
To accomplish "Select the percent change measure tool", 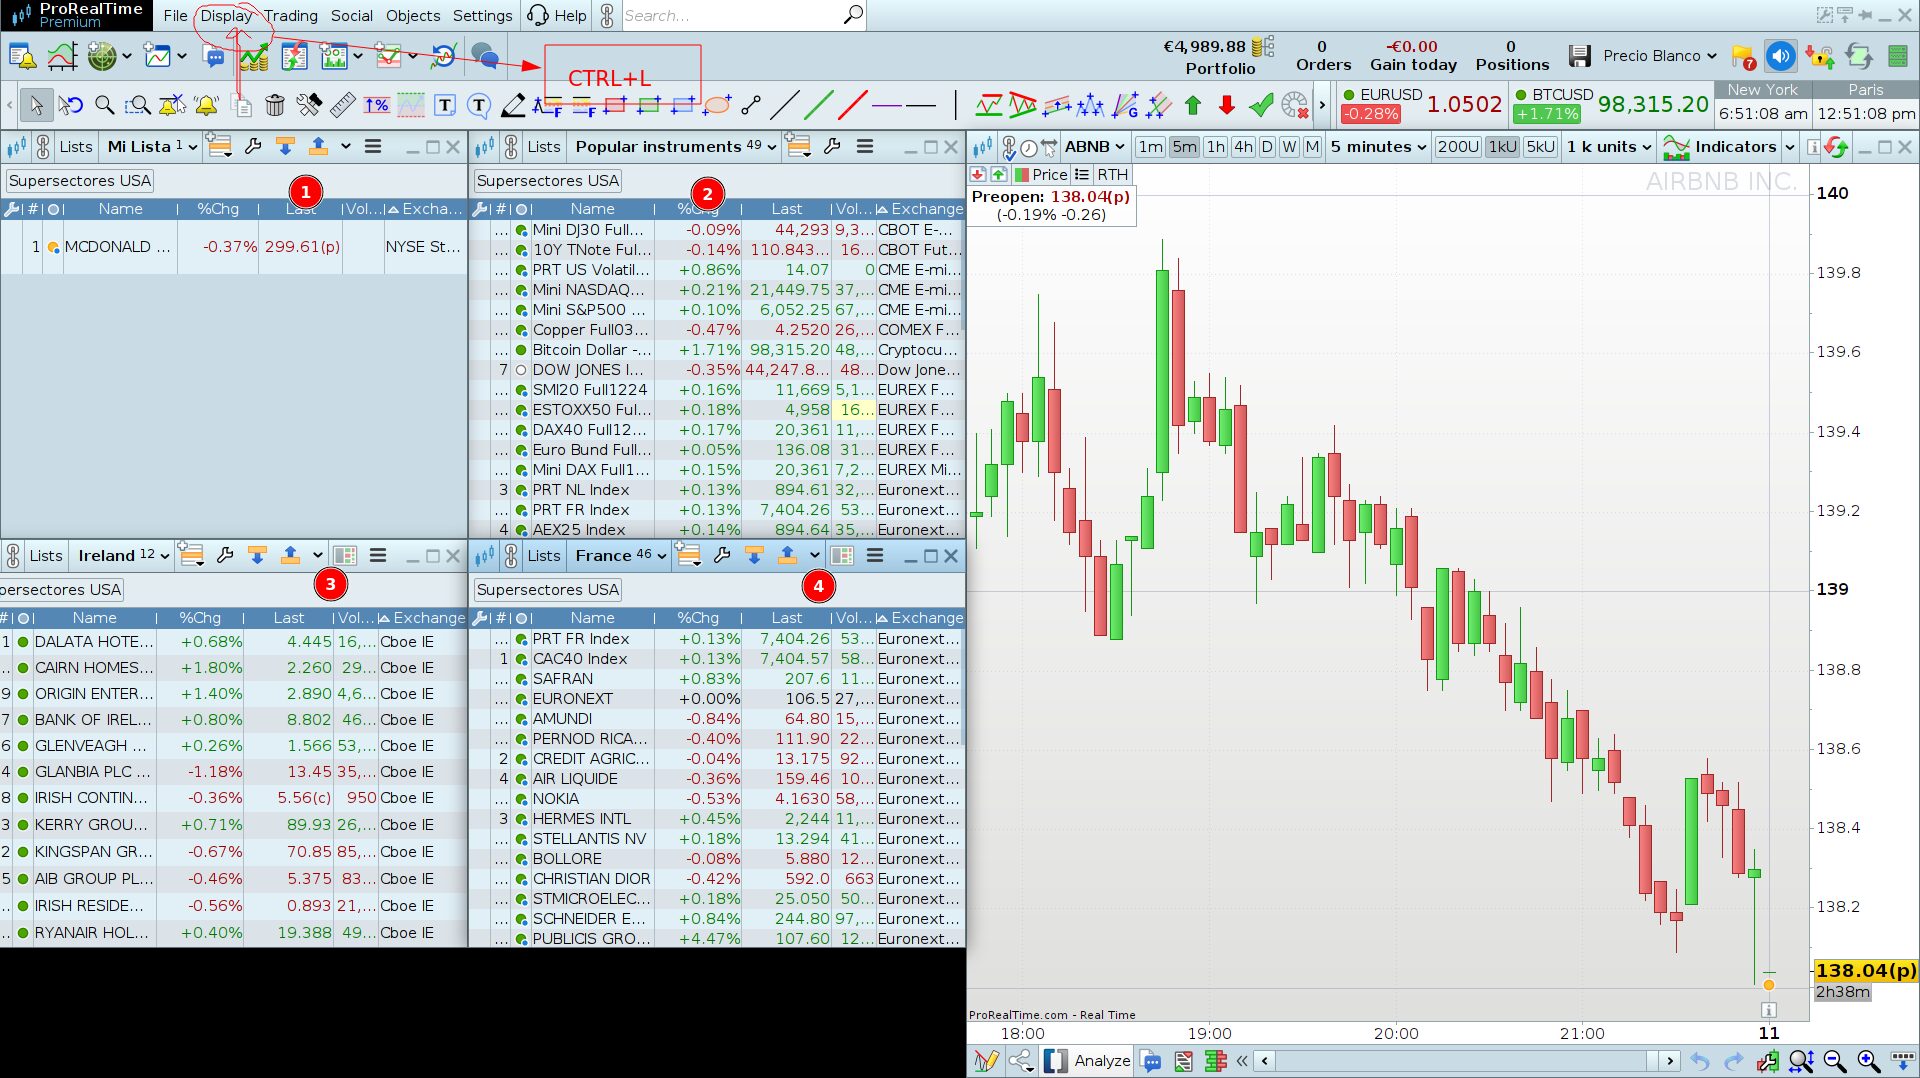I will 377,105.
